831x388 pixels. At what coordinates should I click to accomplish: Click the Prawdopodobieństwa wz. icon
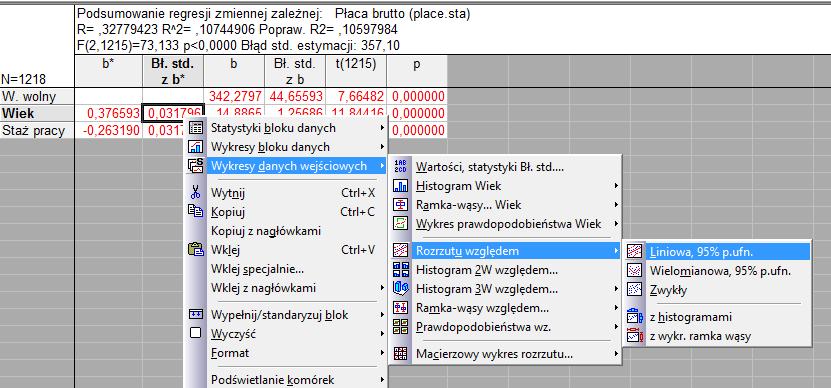401,327
